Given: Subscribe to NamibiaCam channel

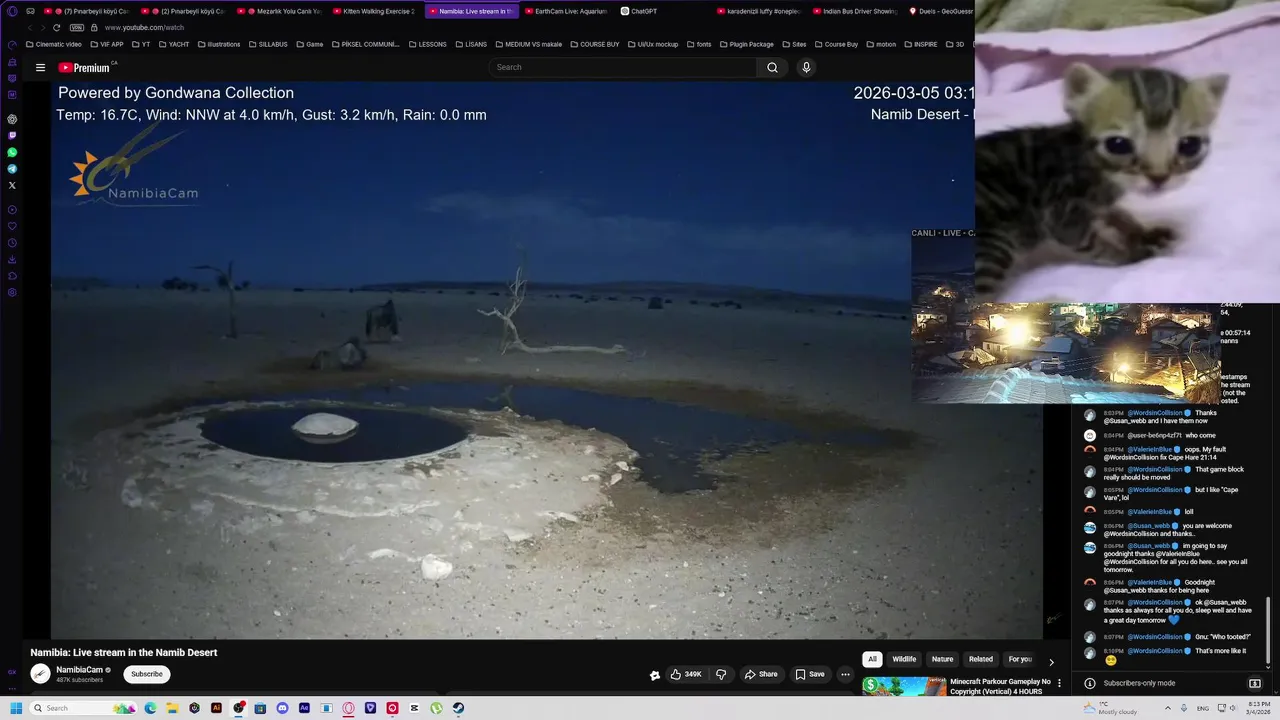Looking at the screenshot, I should pos(147,674).
